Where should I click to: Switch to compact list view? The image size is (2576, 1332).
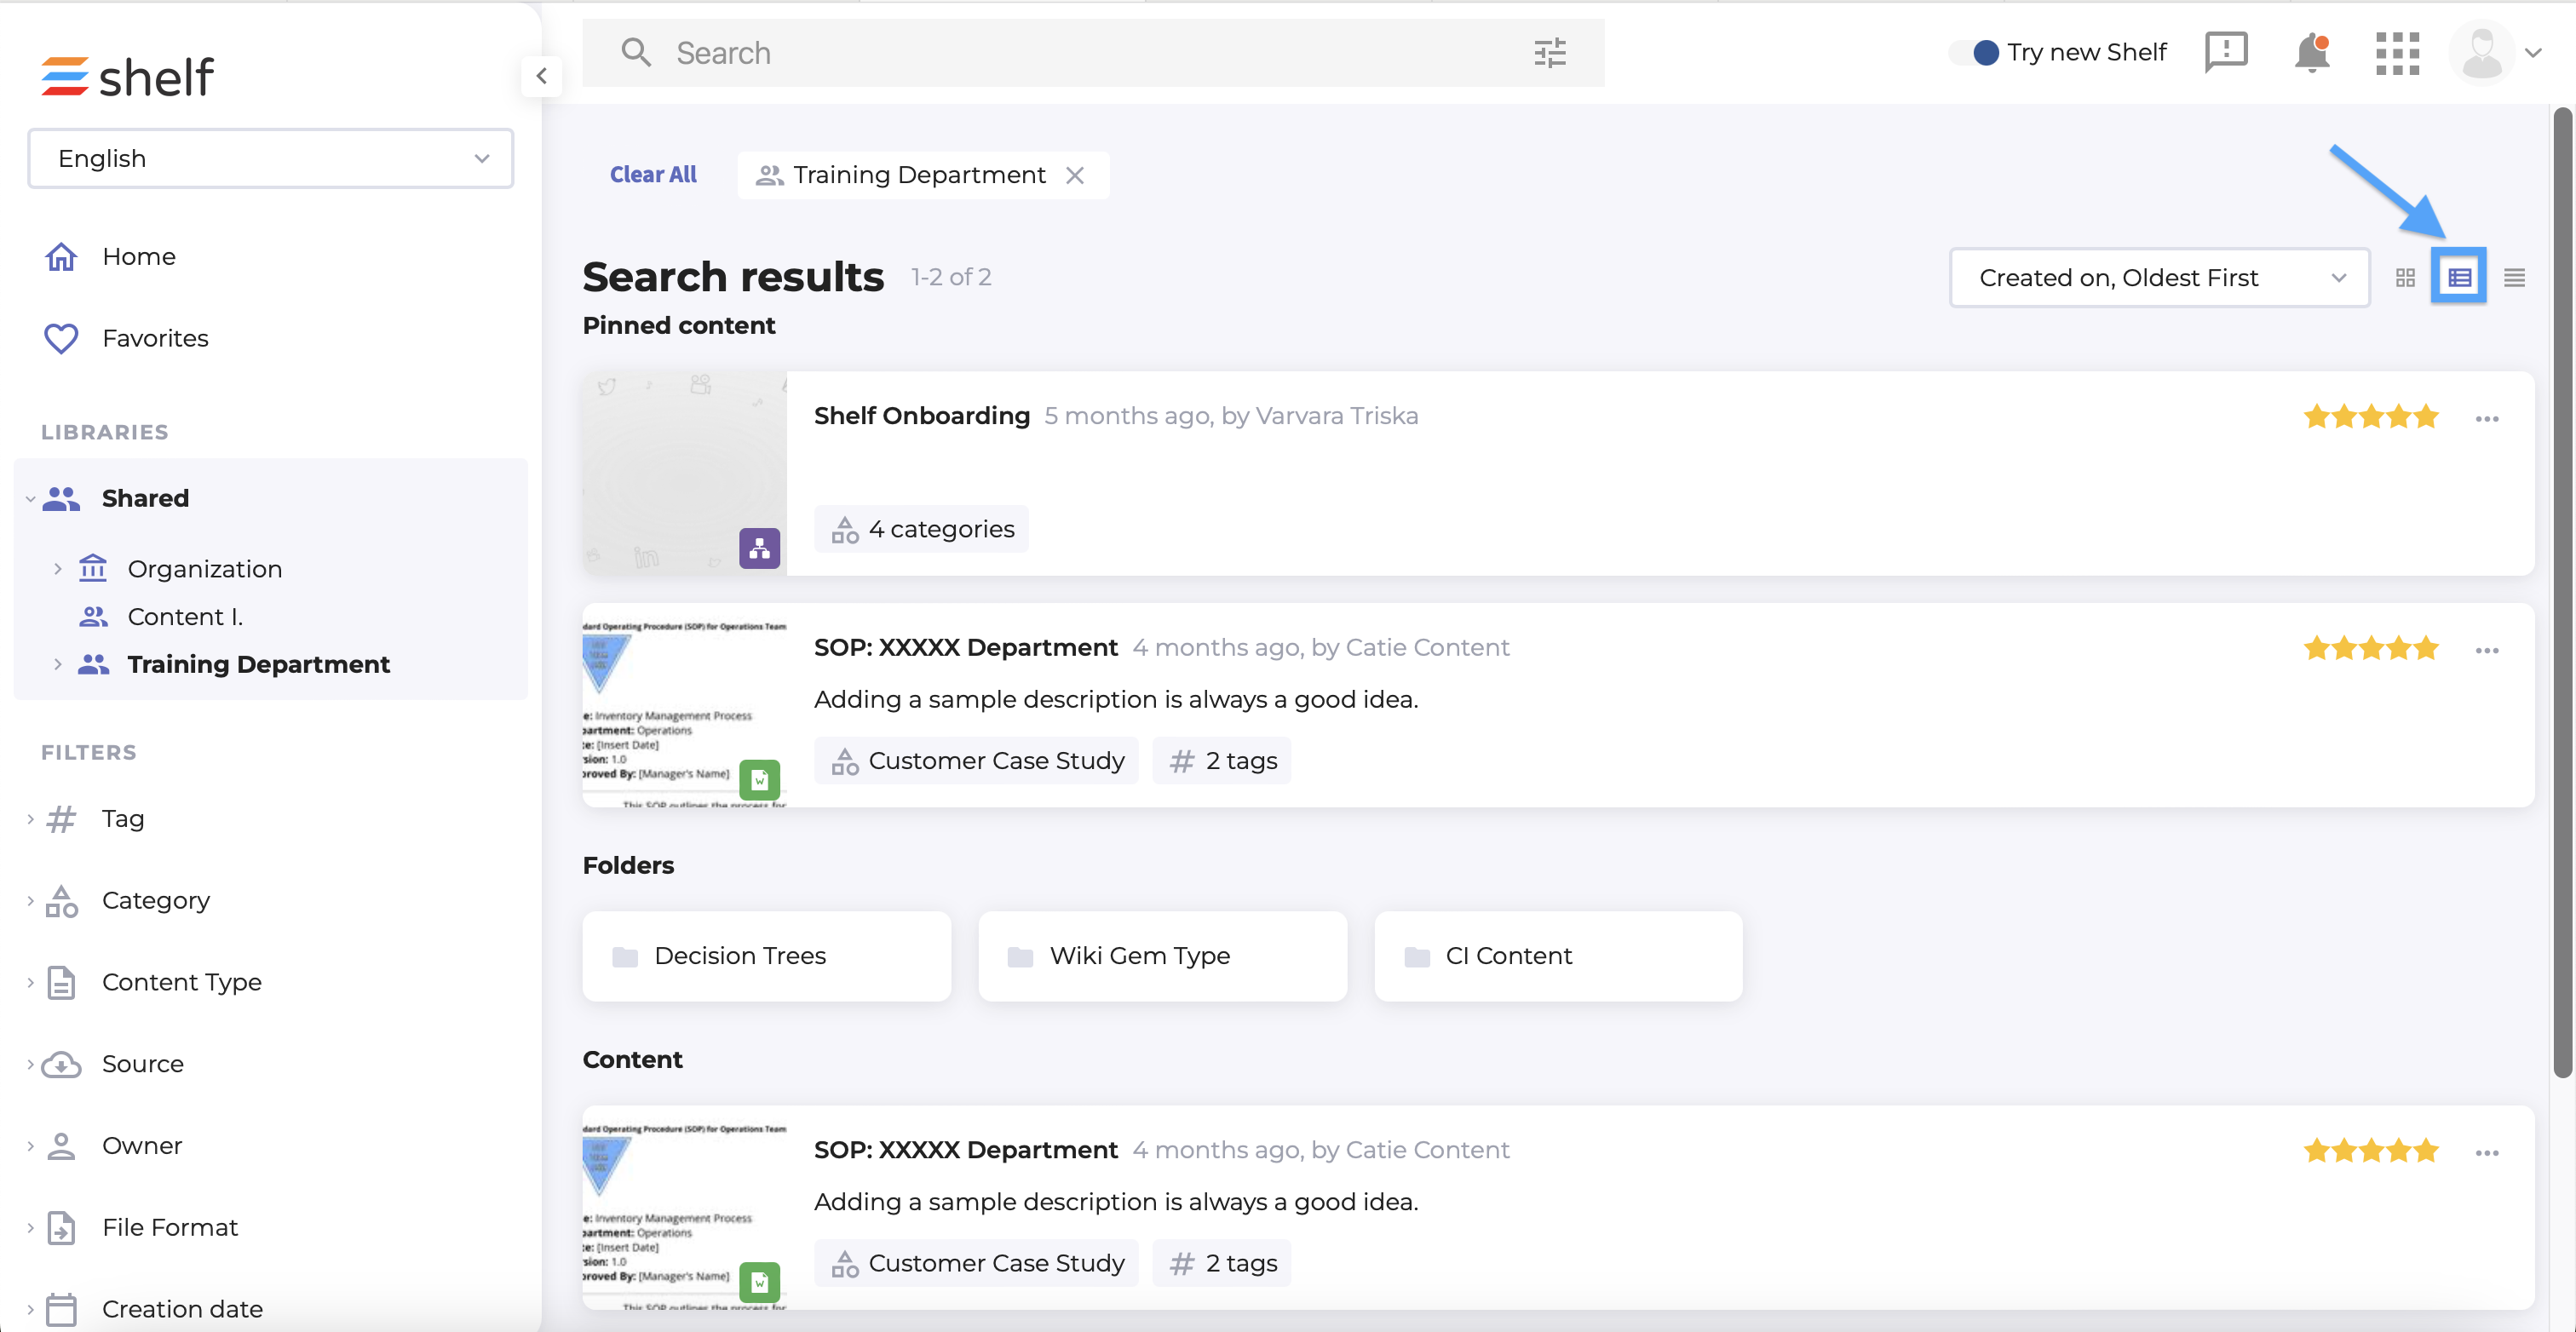2514,278
